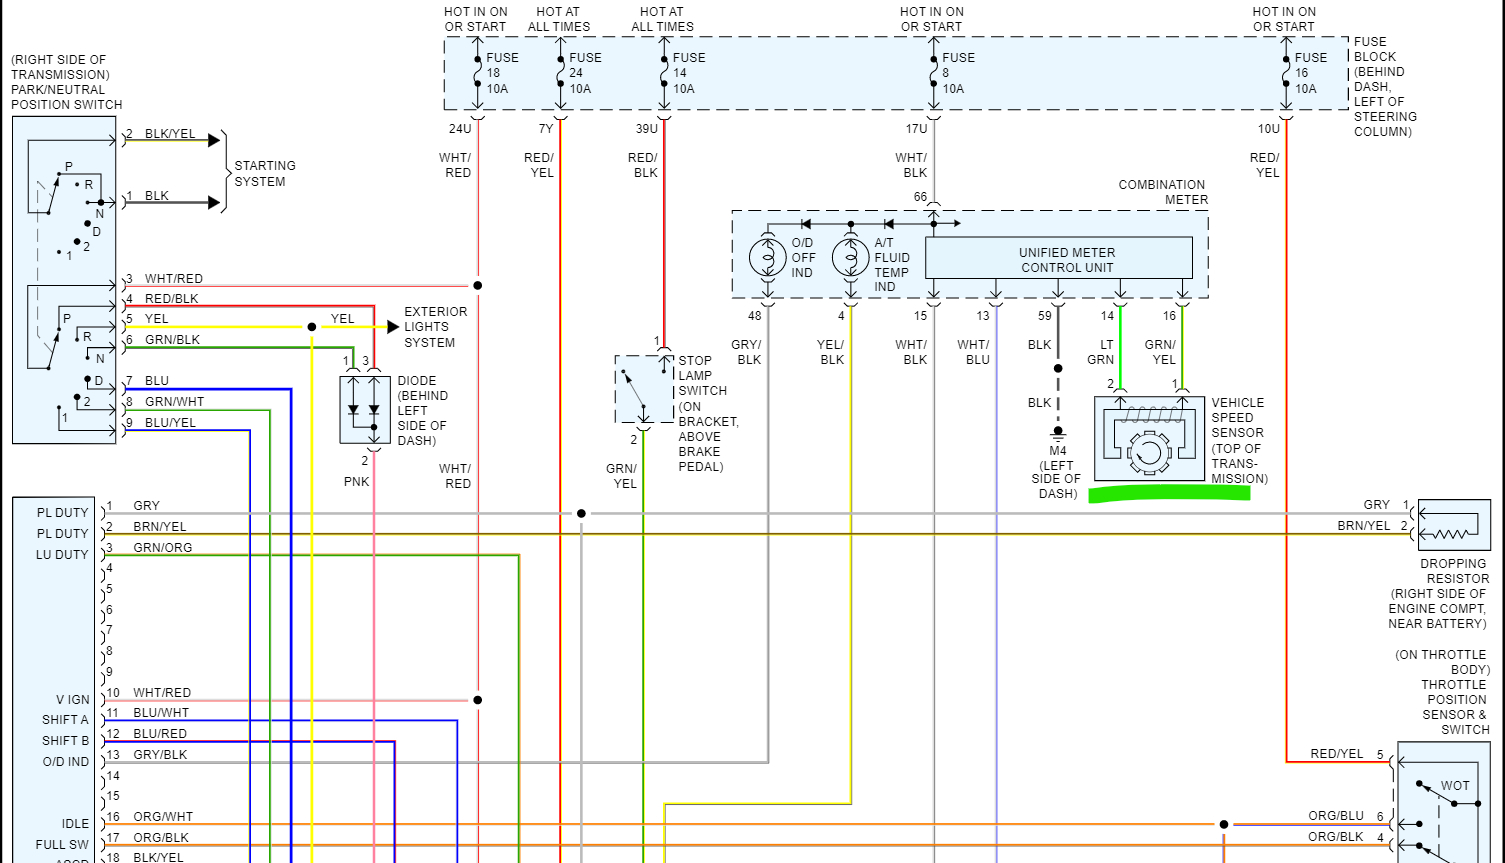Click the Combination Meter label

tap(1162, 192)
